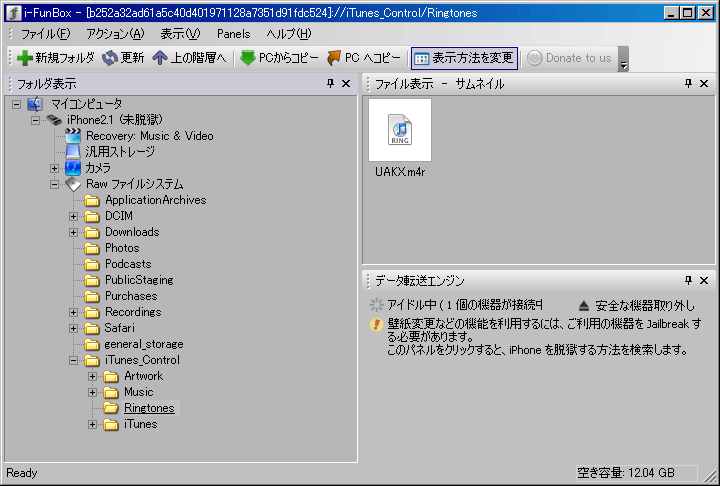720x486 pixels.
Task: Click the jailbreak warning exclamation icon
Action: [377, 324]
